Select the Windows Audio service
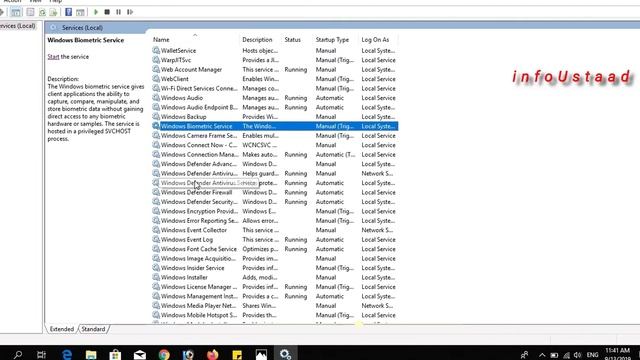 coord(275,98)
